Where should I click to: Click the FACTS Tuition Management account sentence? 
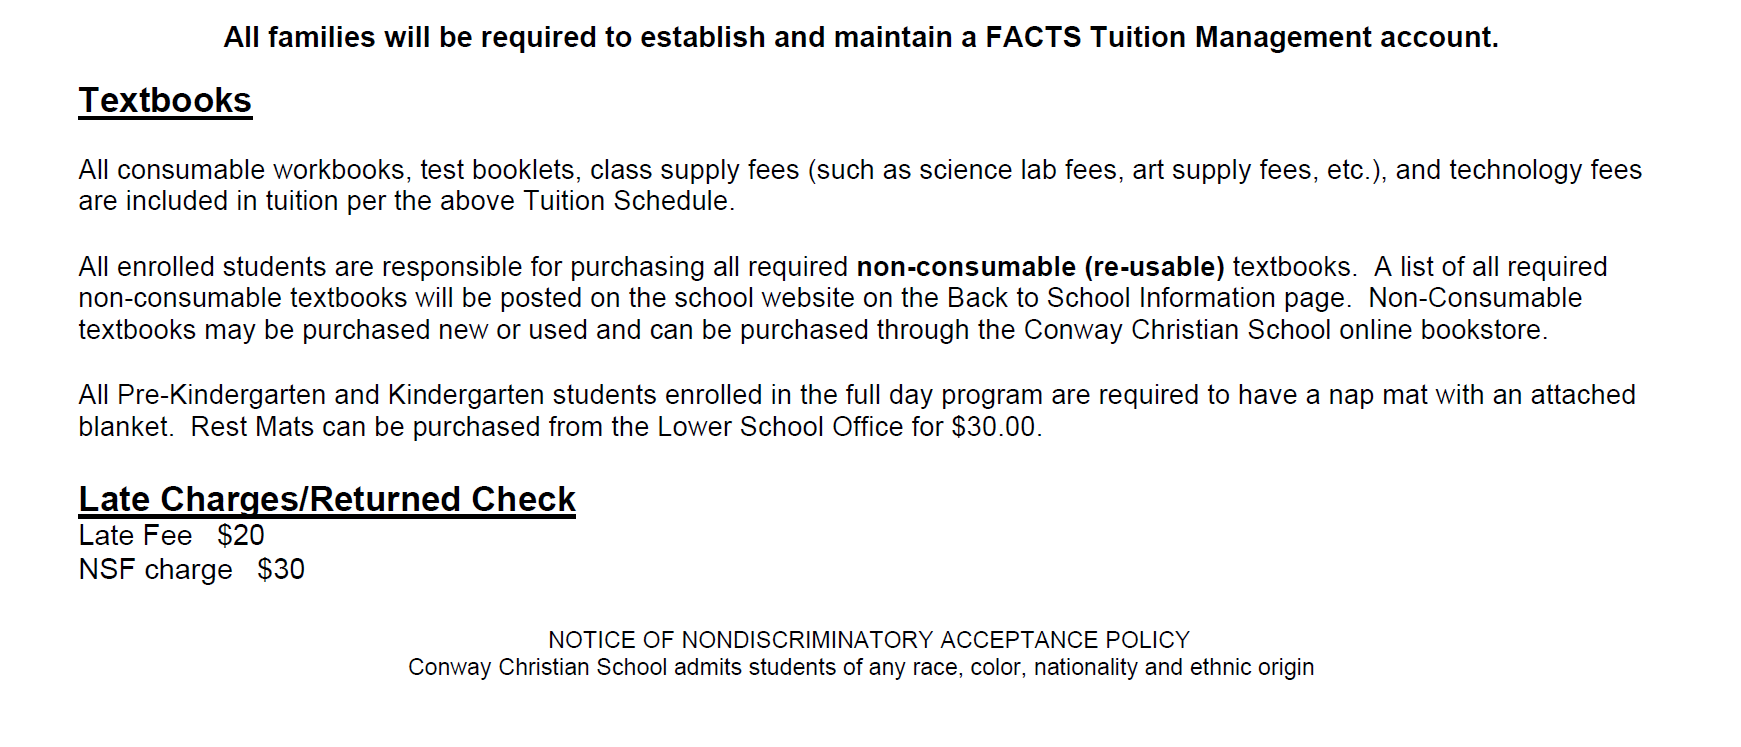860,38
